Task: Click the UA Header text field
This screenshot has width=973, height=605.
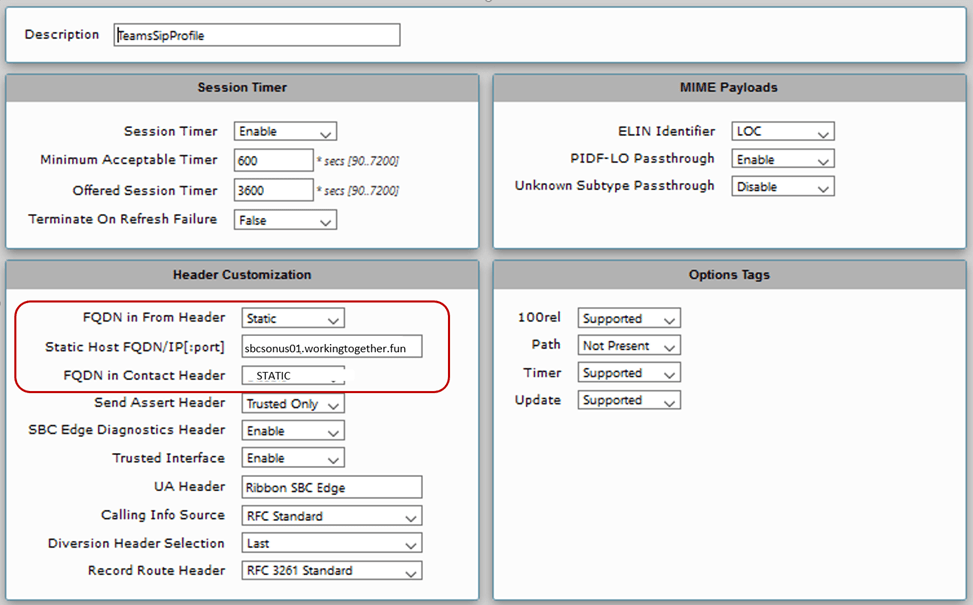Action: pos(332,487)
